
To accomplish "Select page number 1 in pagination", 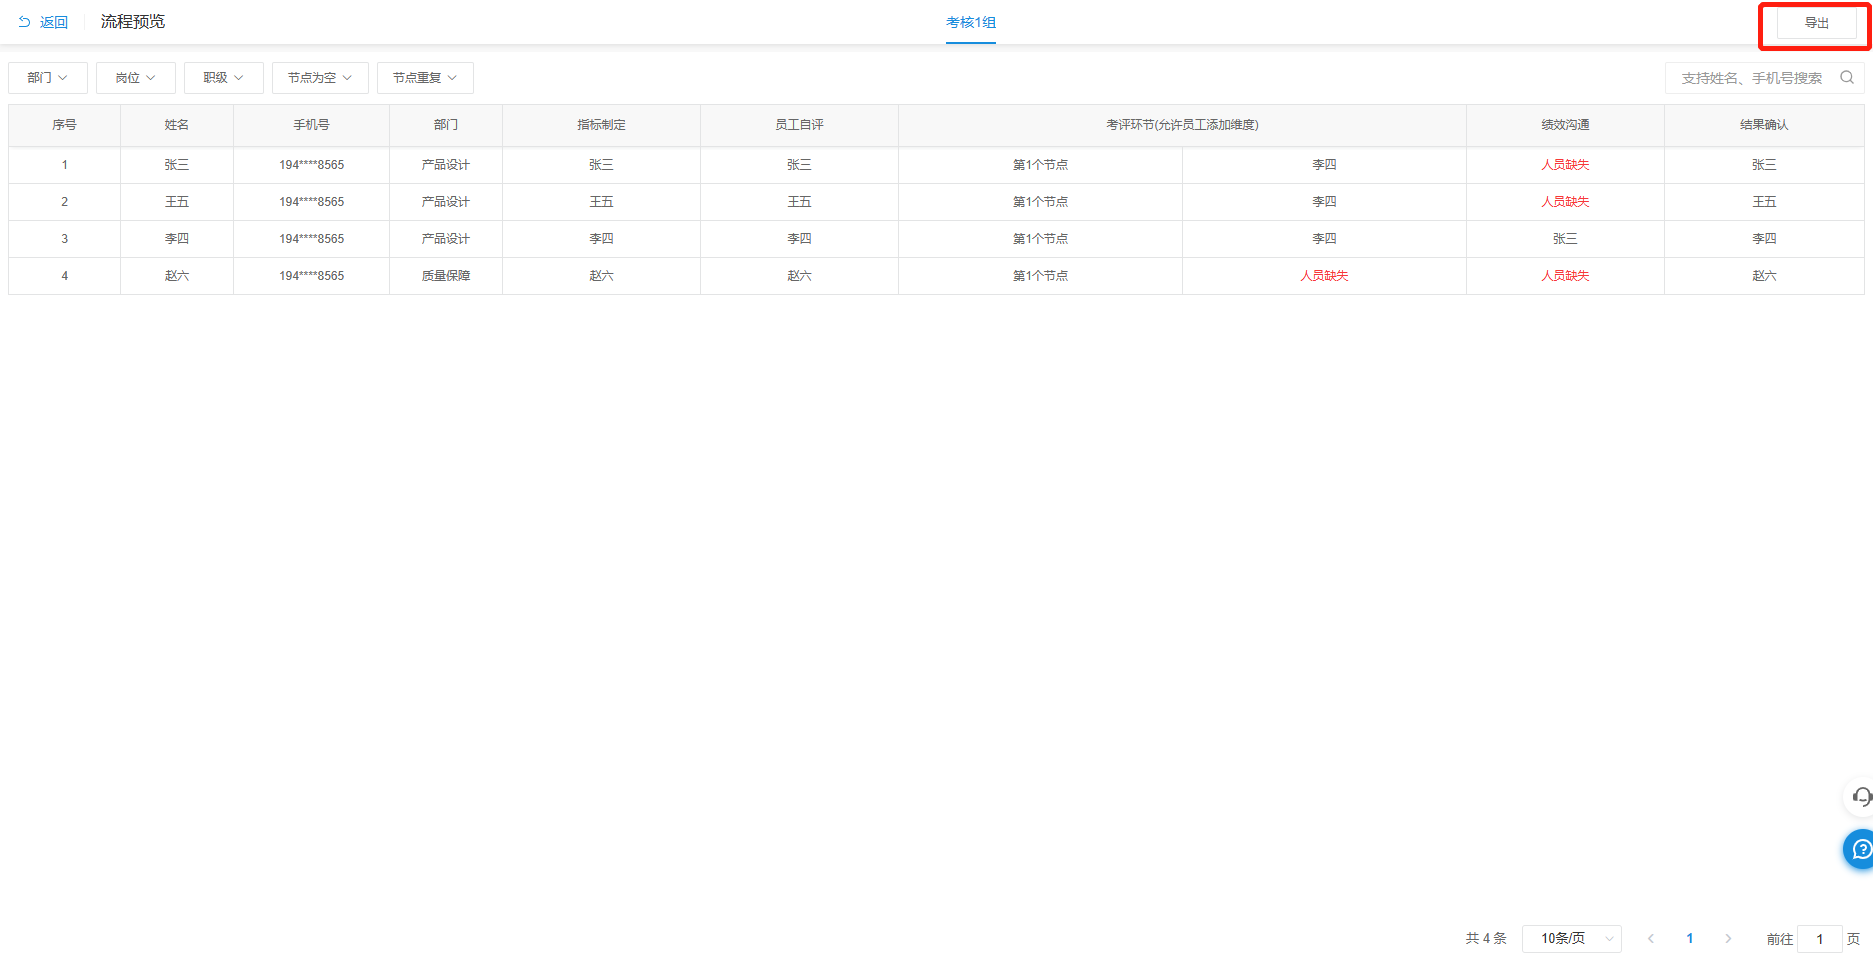I will coord(1690,939).
